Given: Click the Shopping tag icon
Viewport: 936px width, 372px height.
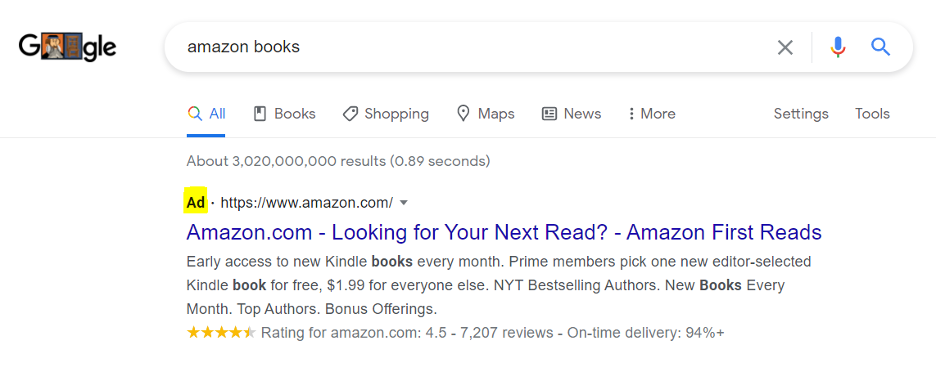Looking at the screenshot, I should coord(350,113).
